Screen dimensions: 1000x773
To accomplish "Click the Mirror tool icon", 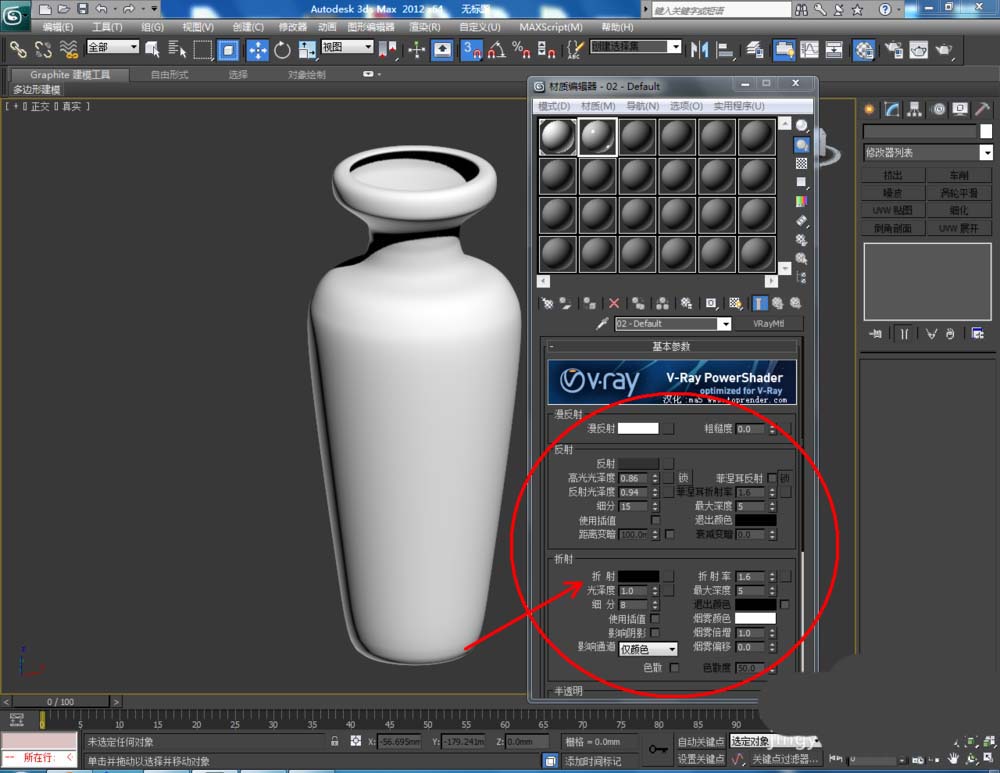I will coord(700,50).
